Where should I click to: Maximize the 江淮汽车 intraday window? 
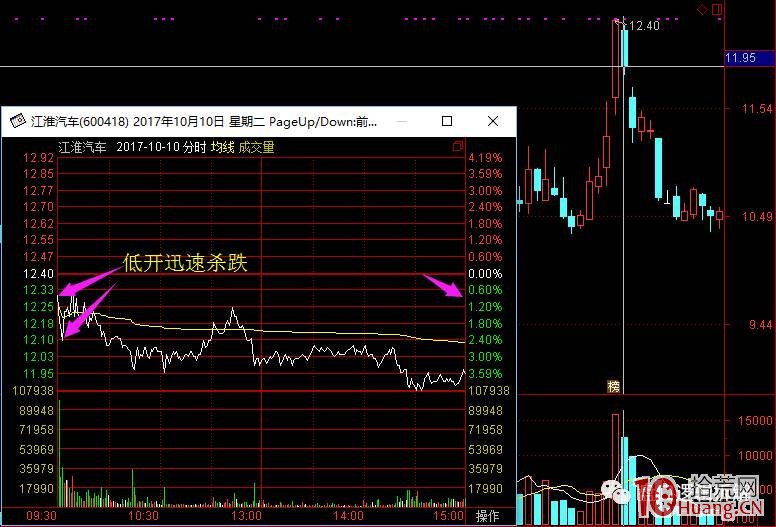pyautogui.click(x=447, y=121)
